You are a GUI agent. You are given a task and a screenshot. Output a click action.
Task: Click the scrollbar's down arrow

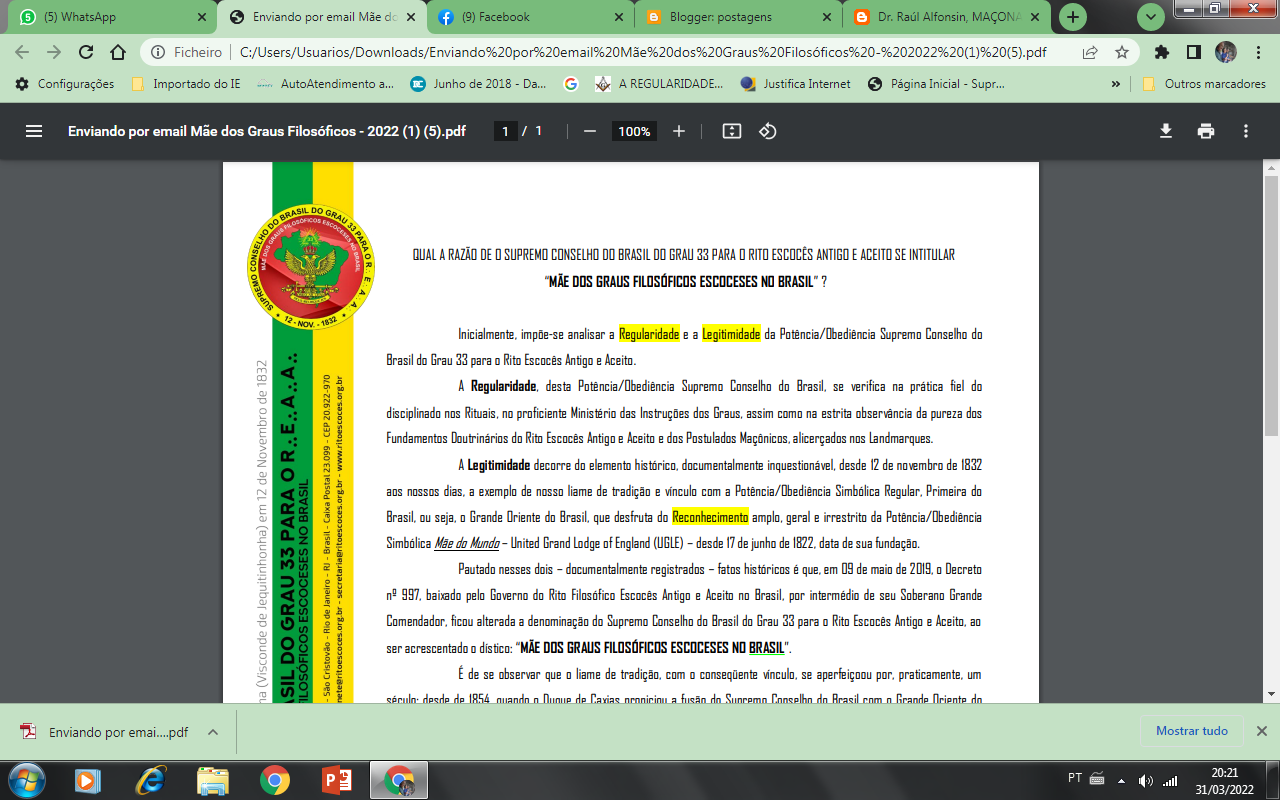click(x=1271, y=693)
